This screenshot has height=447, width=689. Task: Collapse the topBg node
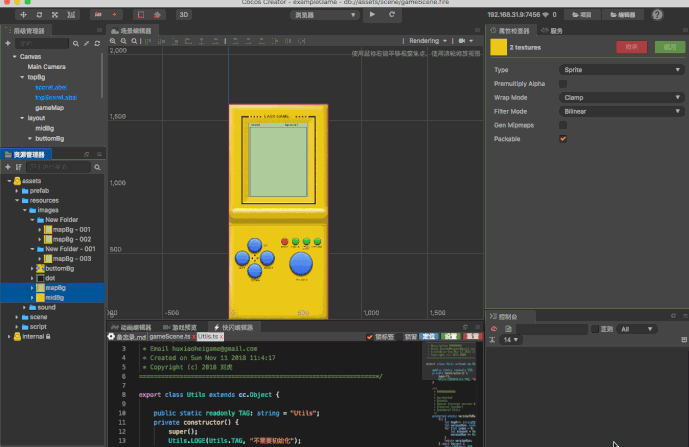[22, 77]
